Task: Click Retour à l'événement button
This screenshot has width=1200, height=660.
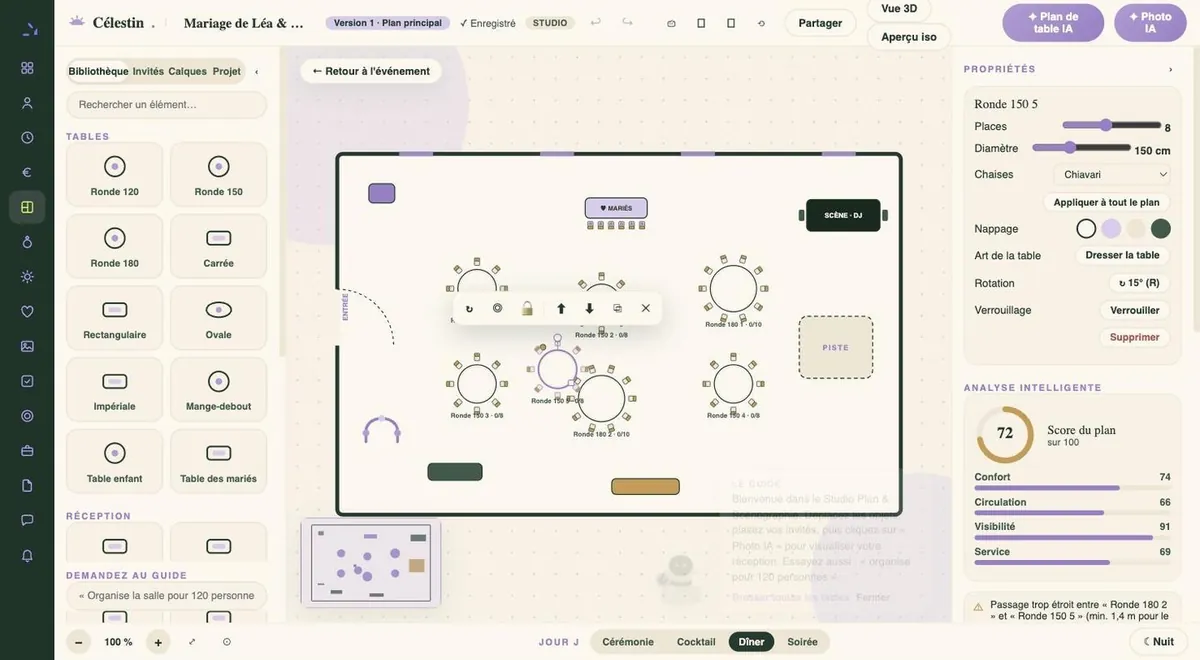Action: coord(371,71)
